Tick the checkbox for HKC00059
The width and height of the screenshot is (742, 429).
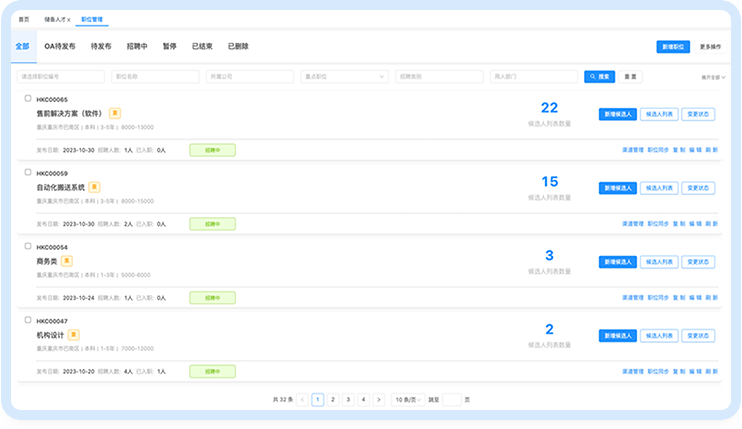click(x=28, y=172)
